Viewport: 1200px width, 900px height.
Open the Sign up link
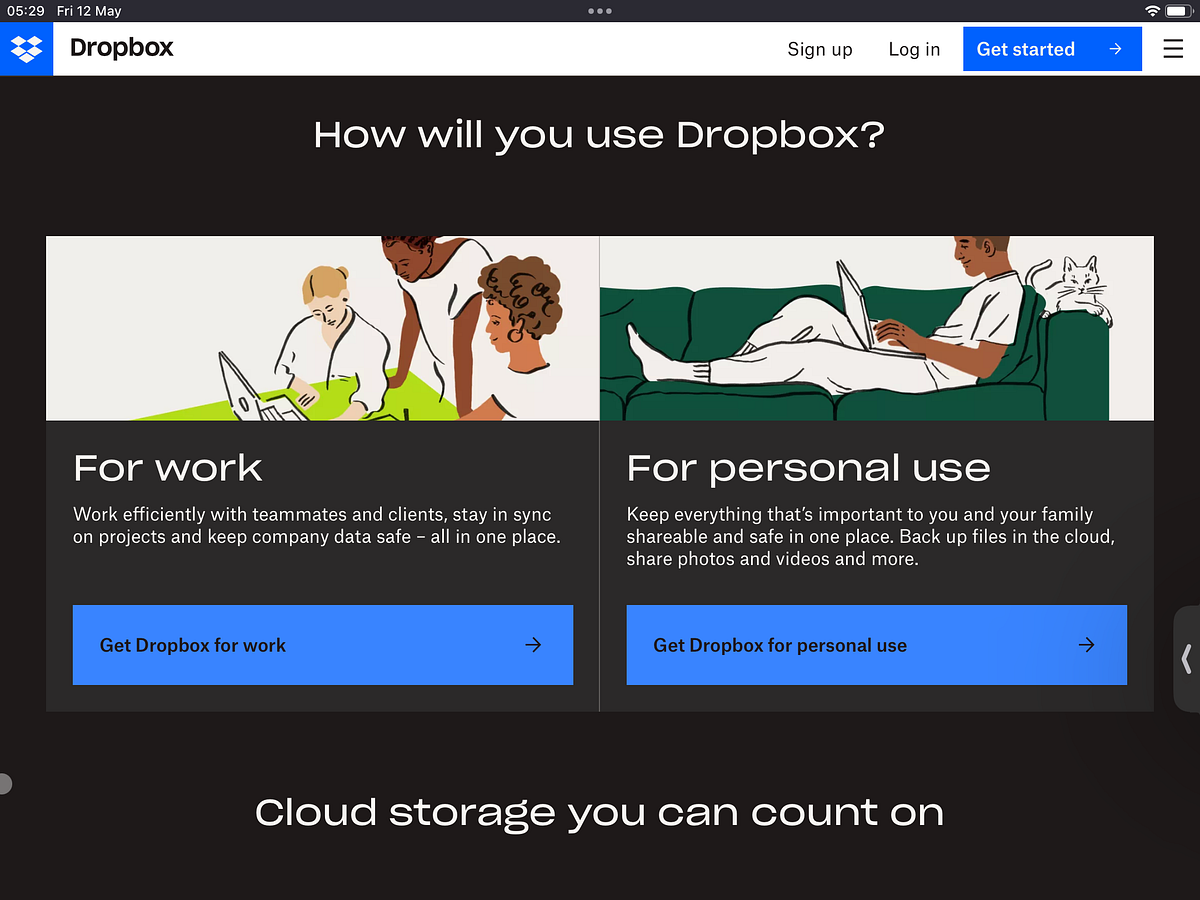[820, 49]
